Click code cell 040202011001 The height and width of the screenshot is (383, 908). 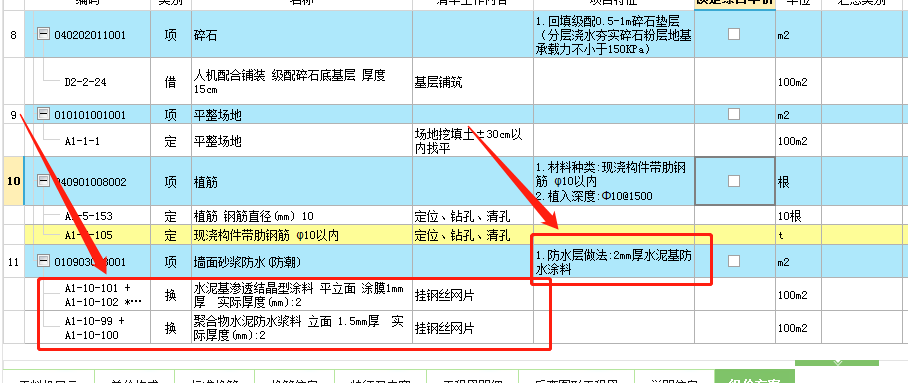point(90,35)
